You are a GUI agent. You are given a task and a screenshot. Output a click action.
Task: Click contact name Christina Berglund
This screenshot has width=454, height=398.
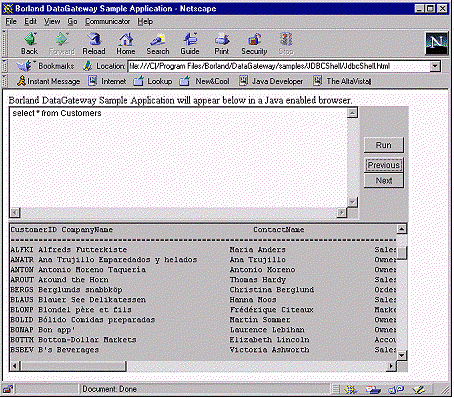pos(272,290)
